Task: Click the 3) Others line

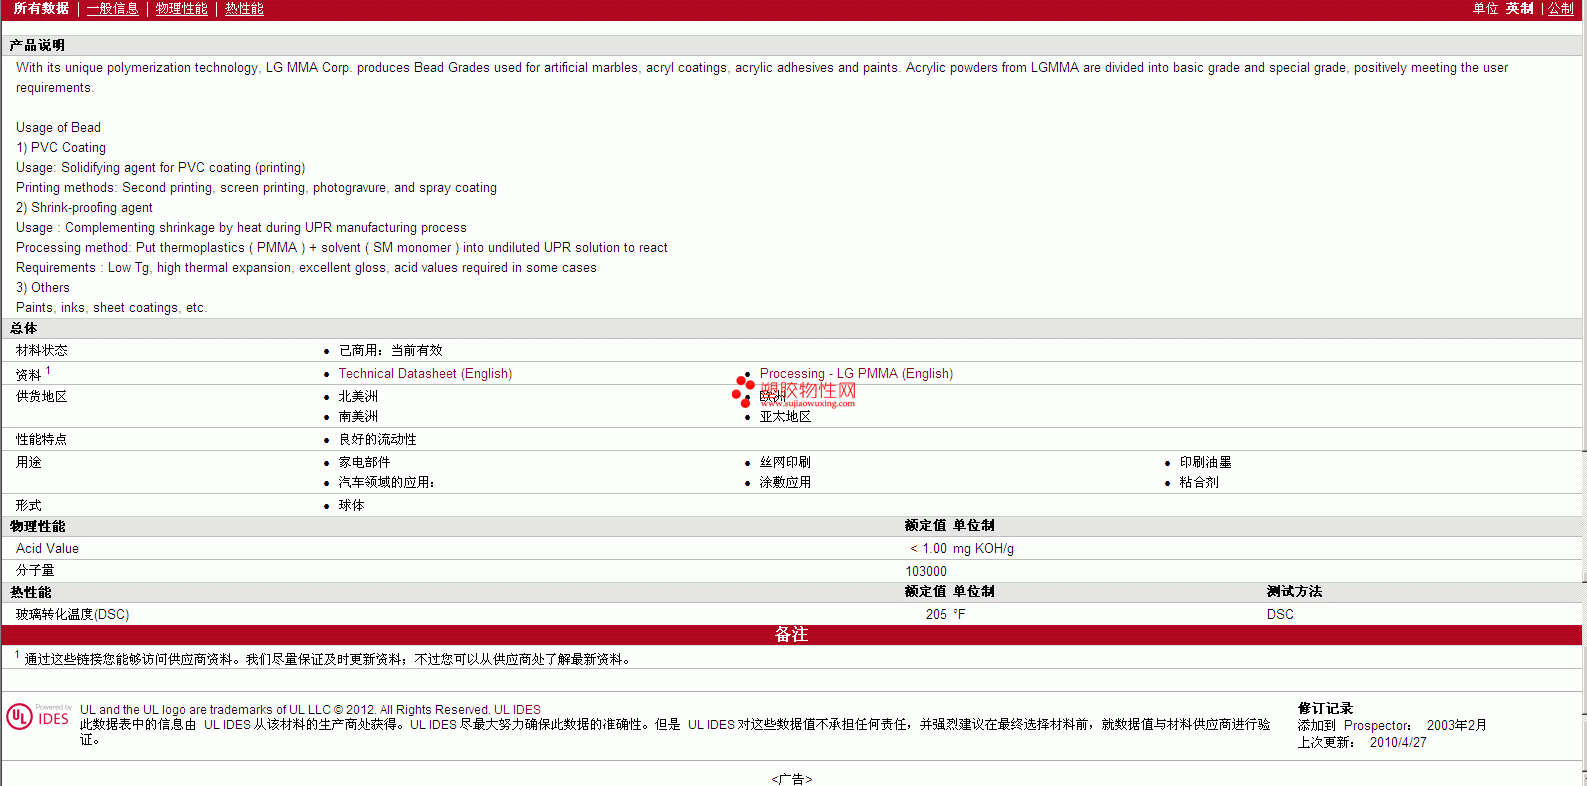Action: point(43,288)
